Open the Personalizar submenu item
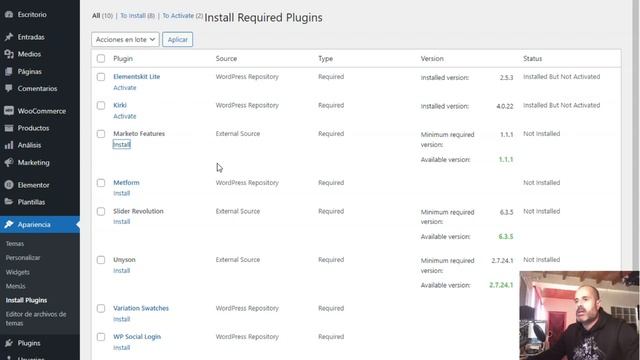Image resolution: width=640 pixels, height=360 pixels. pyautogui.click(x=23, y=258)
